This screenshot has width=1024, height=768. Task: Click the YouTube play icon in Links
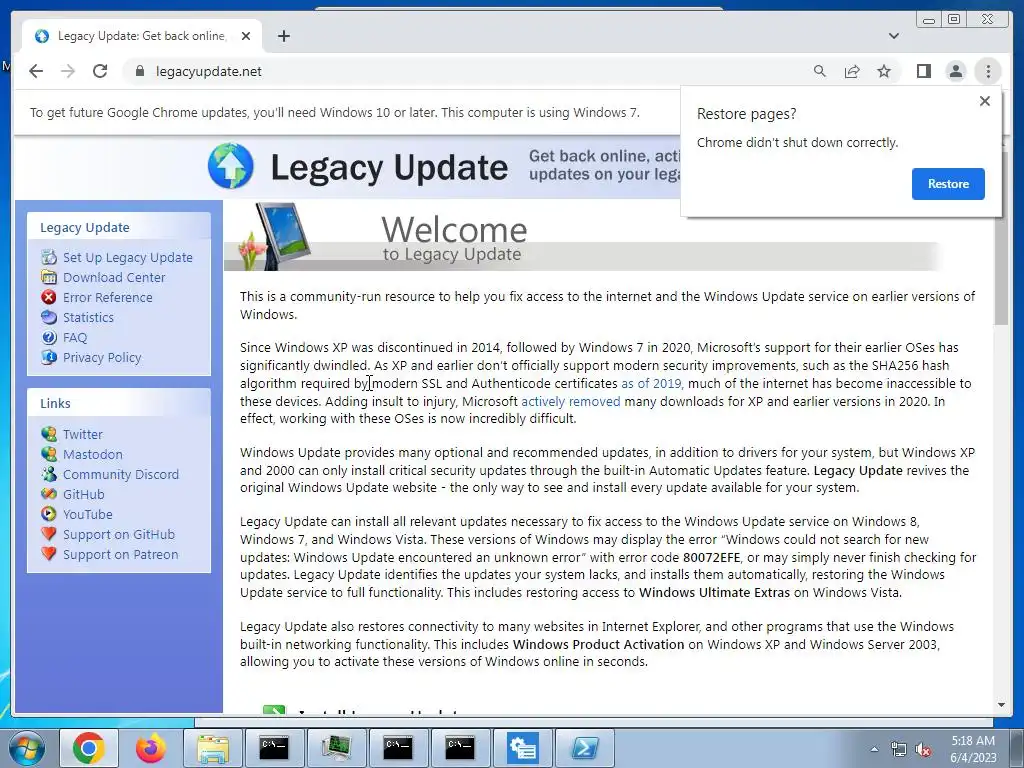pyautogui.click(x=49, y=514)
